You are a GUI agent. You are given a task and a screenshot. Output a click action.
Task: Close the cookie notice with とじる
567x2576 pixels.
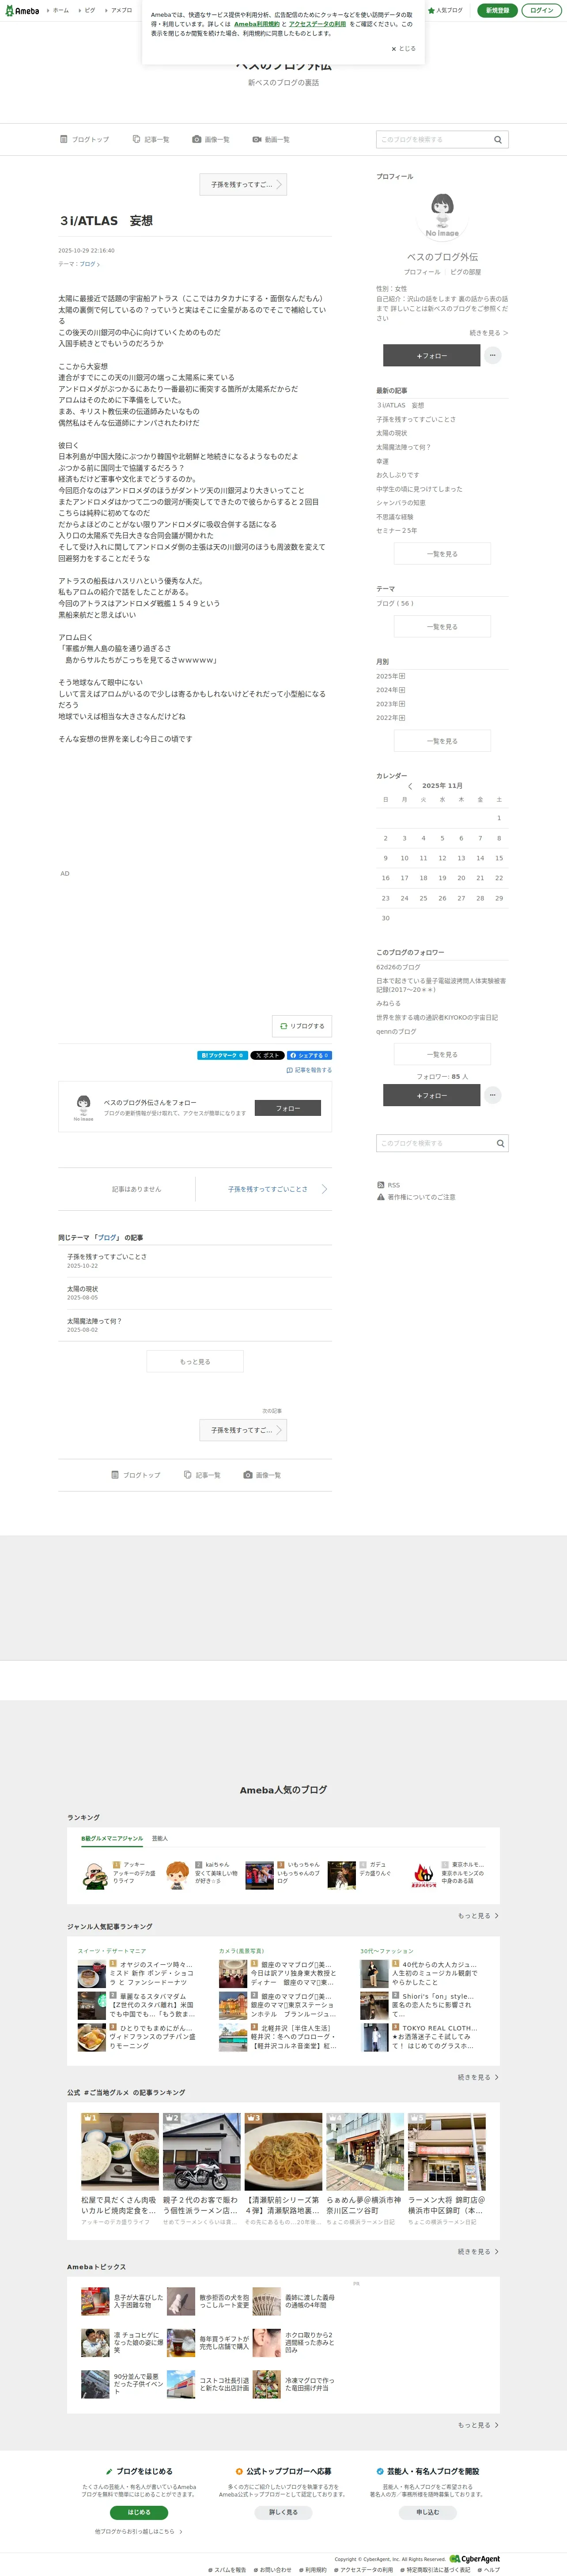403,48
